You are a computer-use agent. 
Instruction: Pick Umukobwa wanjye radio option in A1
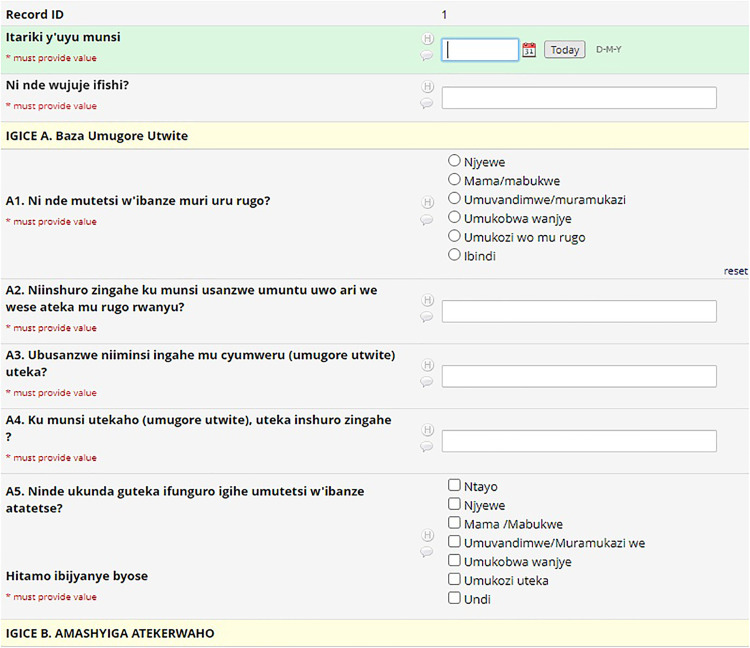pyautogui.click(x=454, y=217)
